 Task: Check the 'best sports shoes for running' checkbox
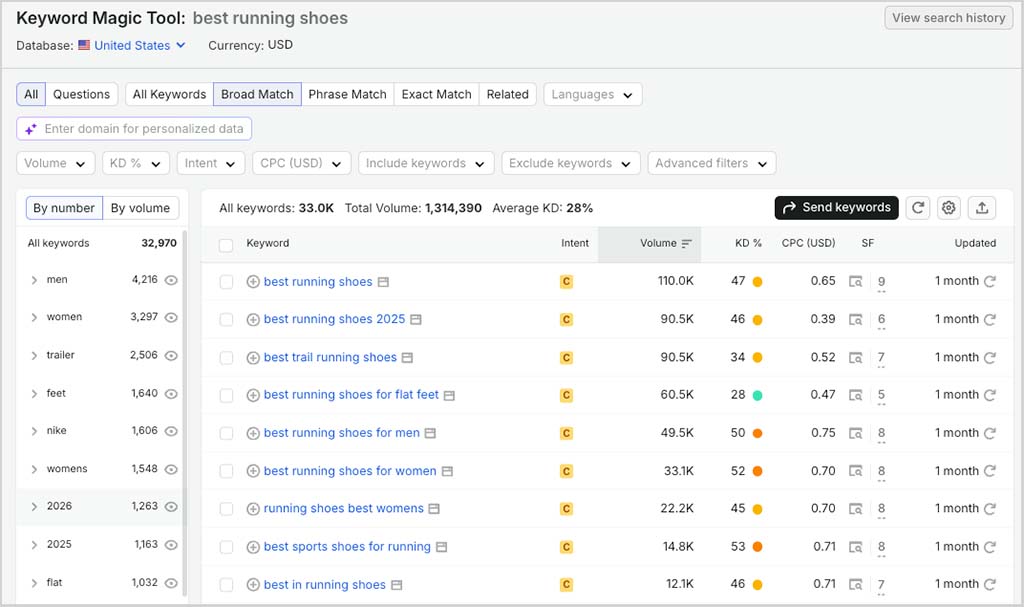coord(226,547)
